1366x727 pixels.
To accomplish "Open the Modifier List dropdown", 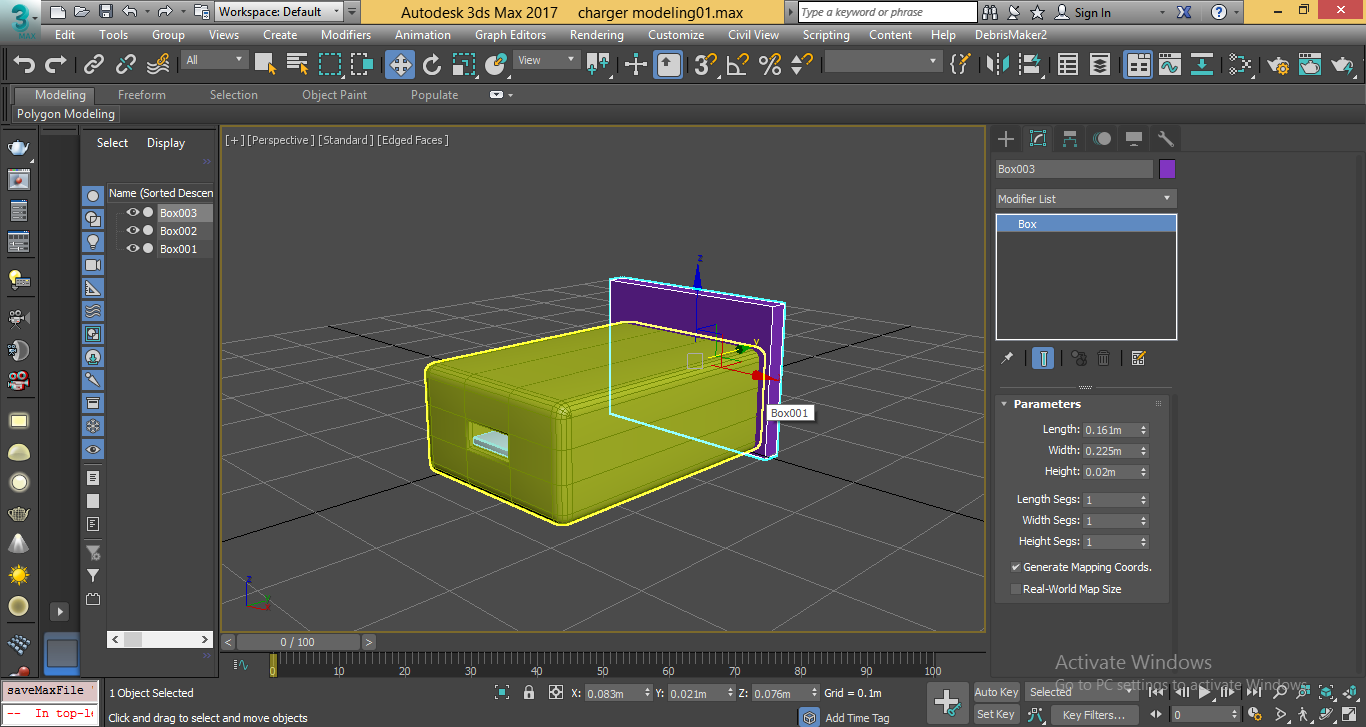I will (x=1086, y=198).
